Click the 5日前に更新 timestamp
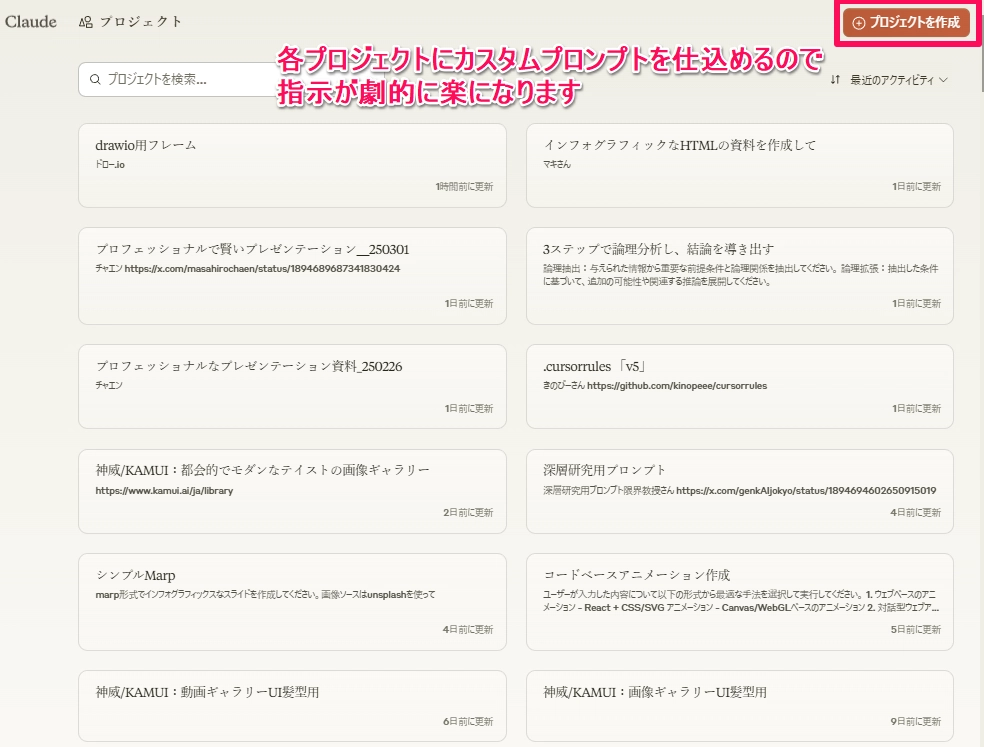This screenshot has width=984, height=747. (x=916, y=630)
